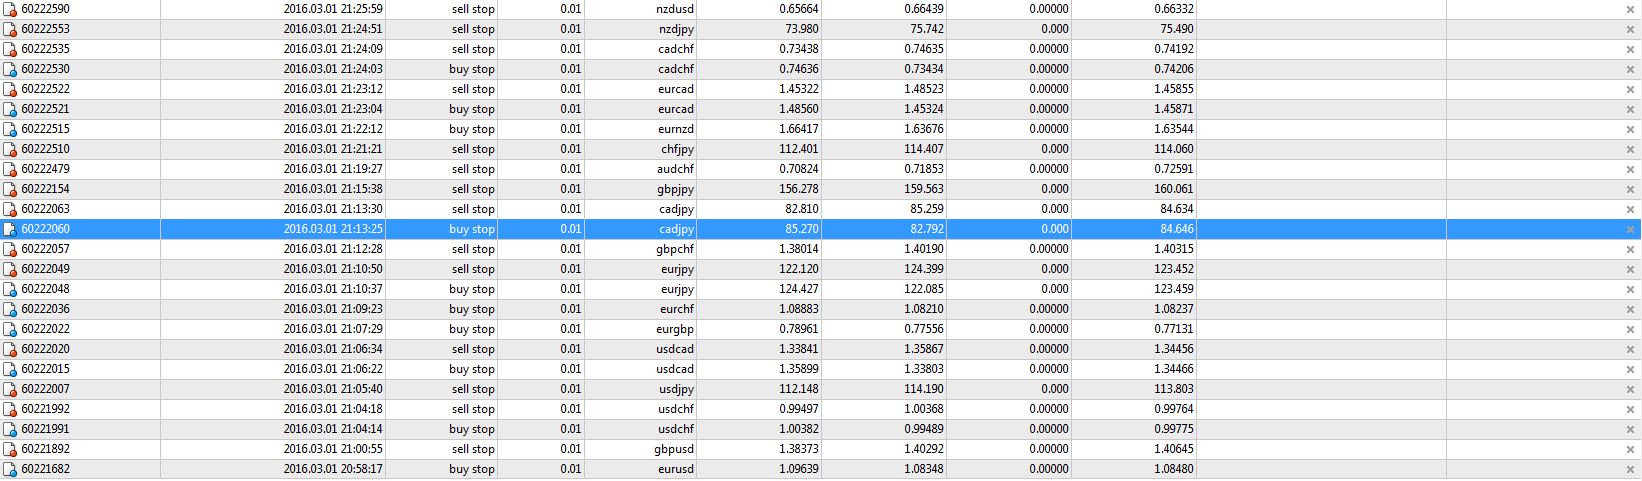Click the order icon for ticket 60222020
This screenshot has height=481, width=1642.
click(10, 349)
